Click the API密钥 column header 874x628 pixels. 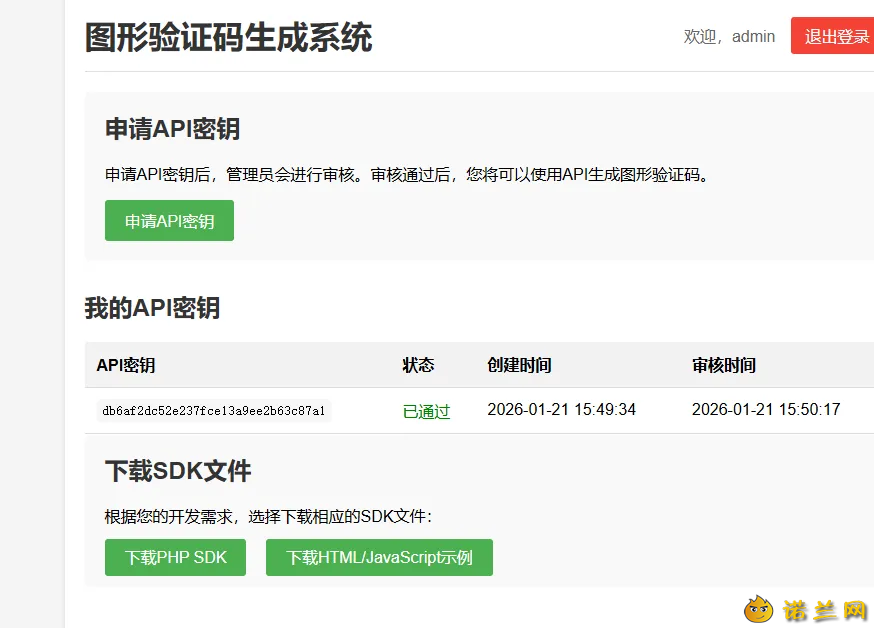126,365
